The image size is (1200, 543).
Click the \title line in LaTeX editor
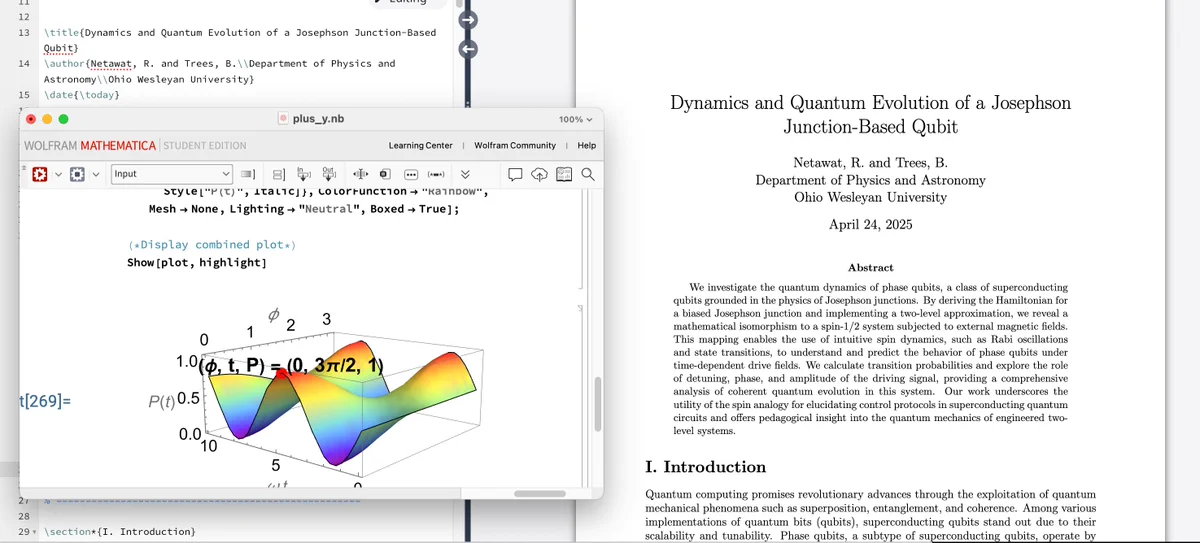pos(240,39)
